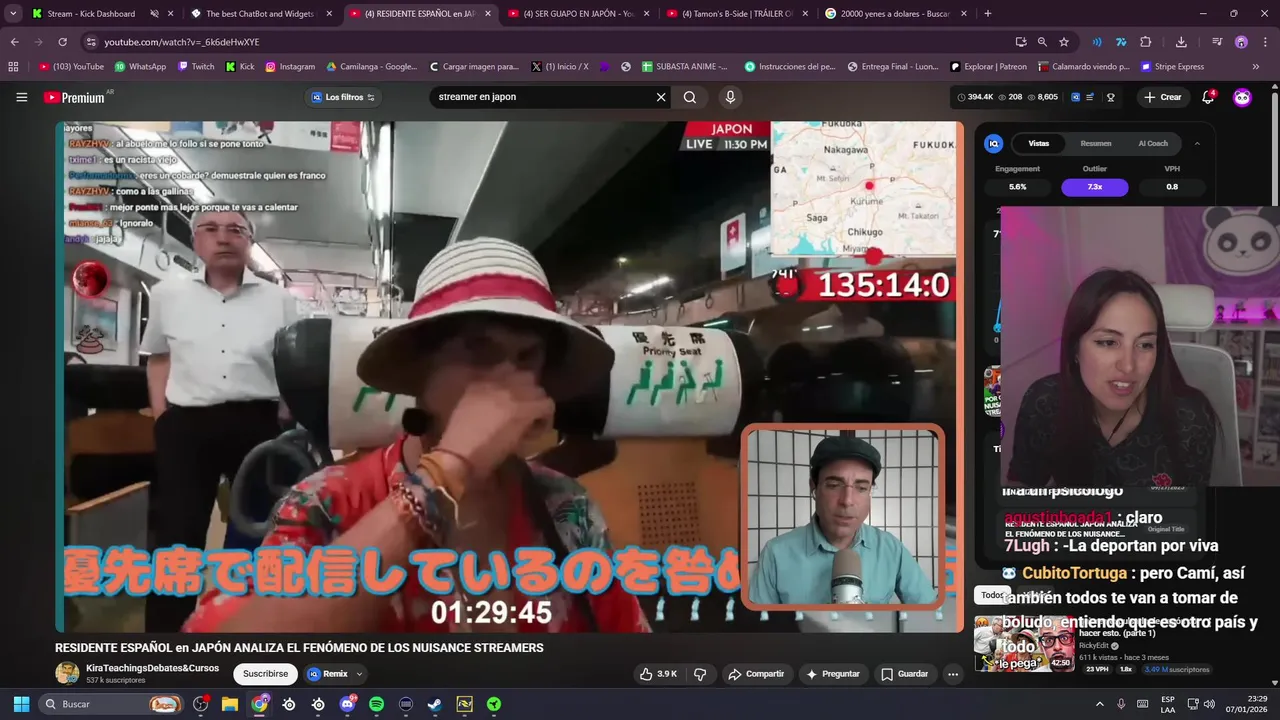Open Chrome downloads icon
The image size is (1280, 720).
tap(1181, 42)
